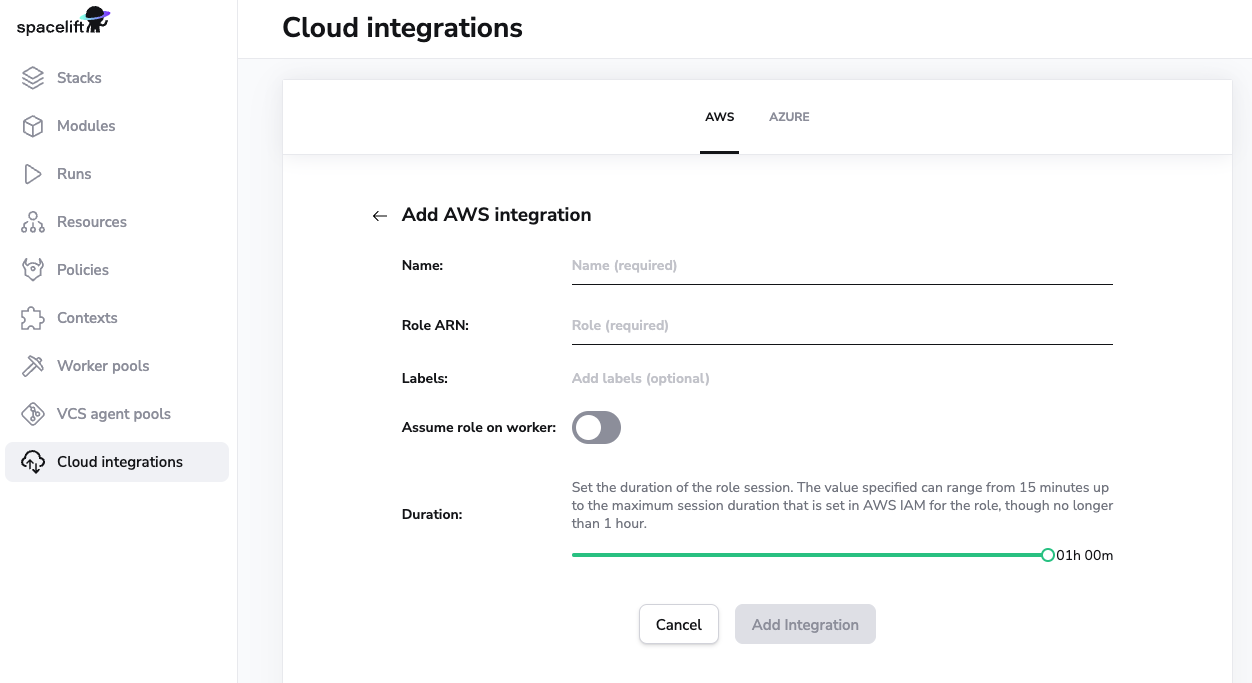The image size is (1252, 683).
Task: Click the Add Integration button
Action: click(805, 625)
